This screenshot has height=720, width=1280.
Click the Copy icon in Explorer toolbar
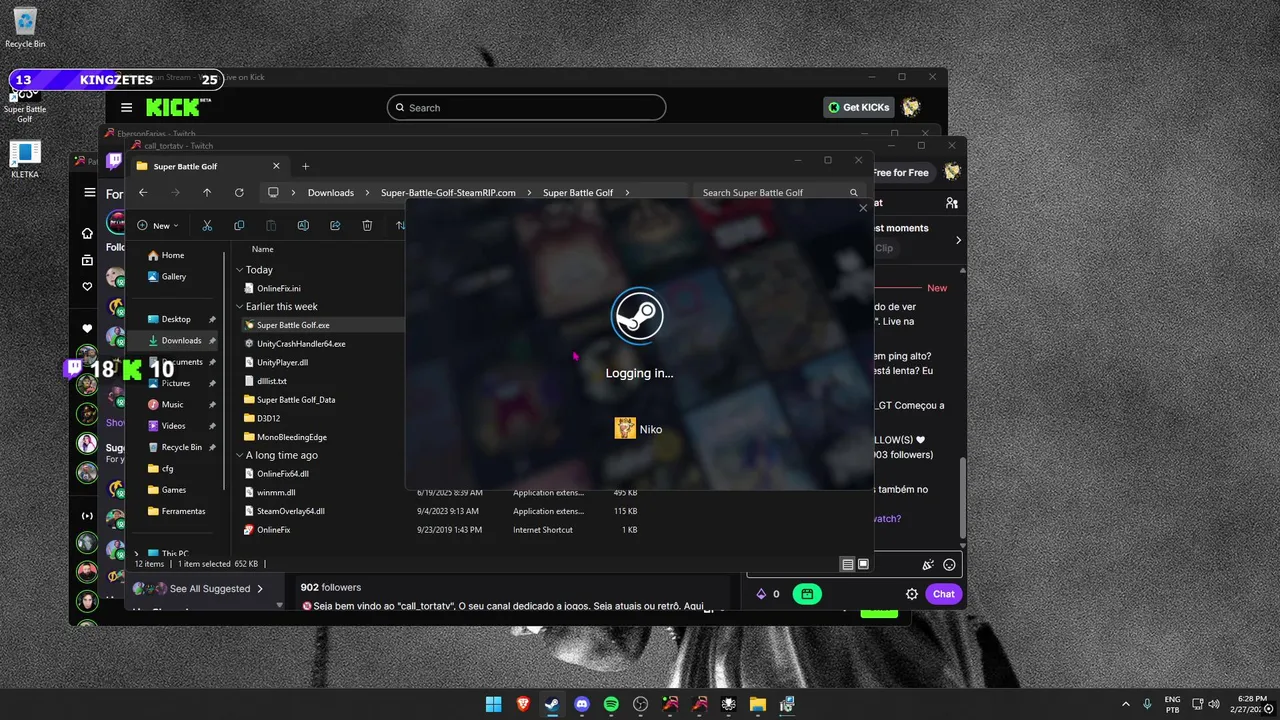[x=239, y=226]
